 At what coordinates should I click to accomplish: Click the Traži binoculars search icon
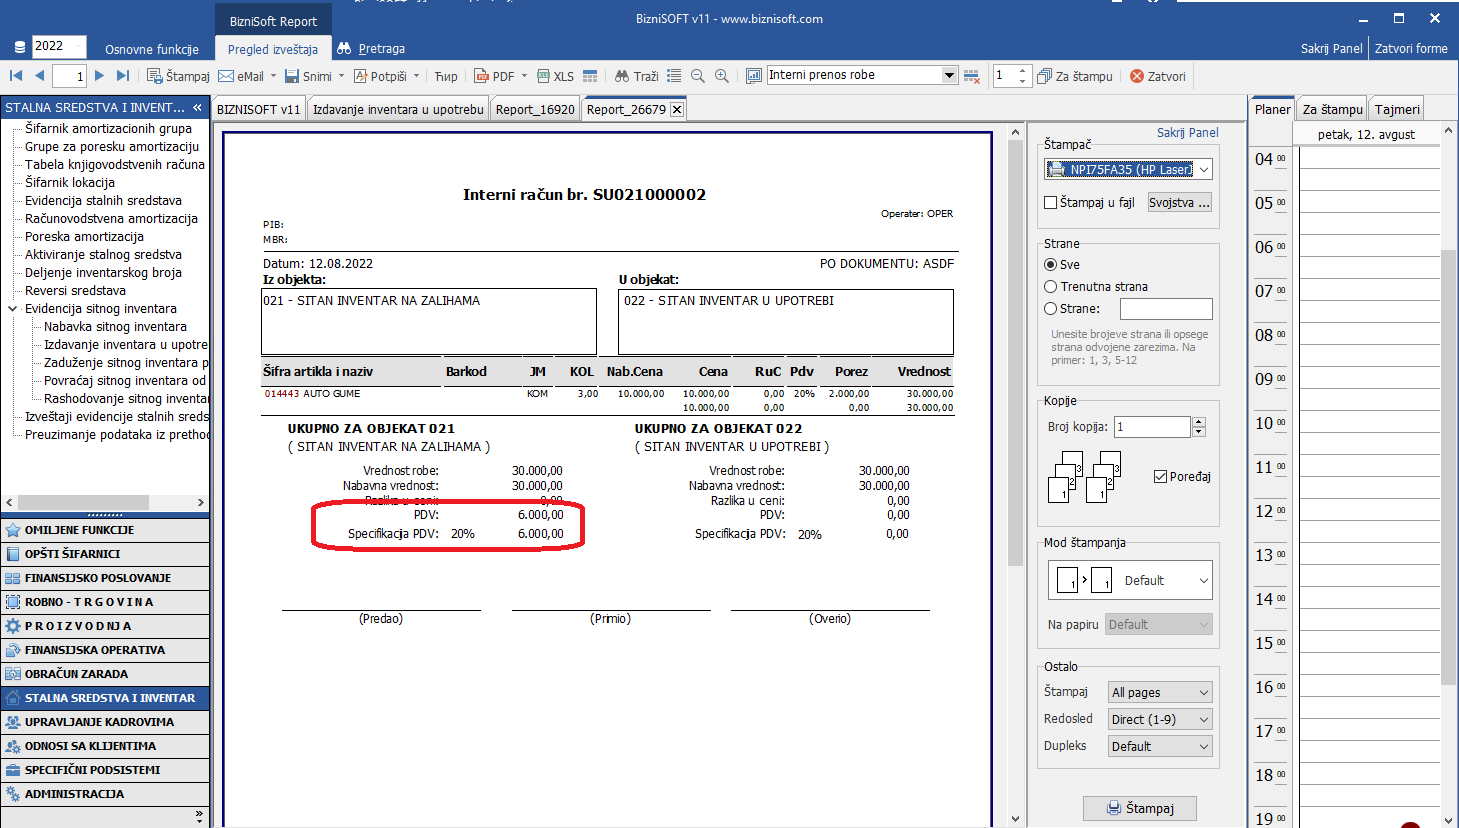[622, 76]
